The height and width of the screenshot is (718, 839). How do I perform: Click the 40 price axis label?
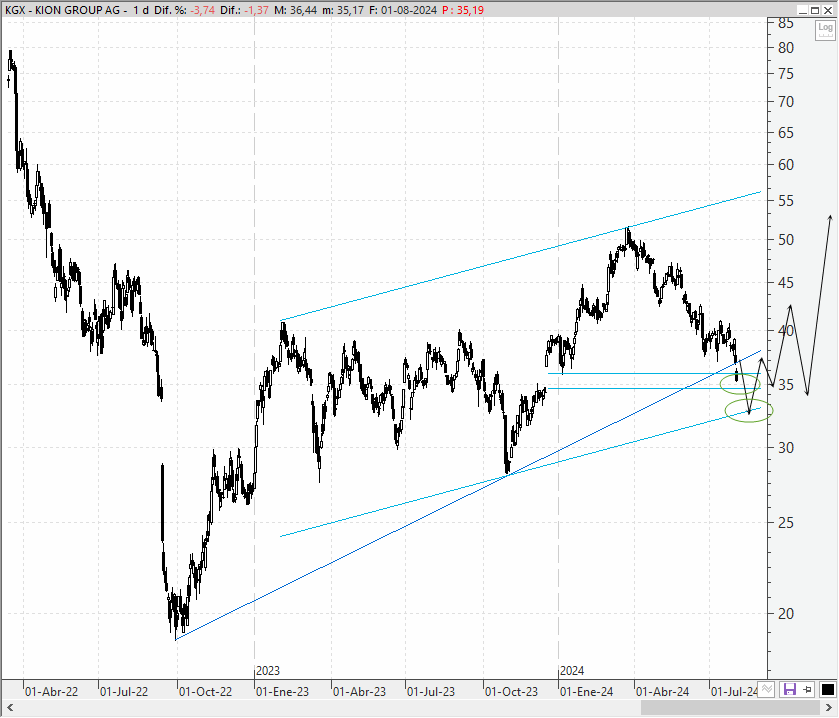point(785,331)
